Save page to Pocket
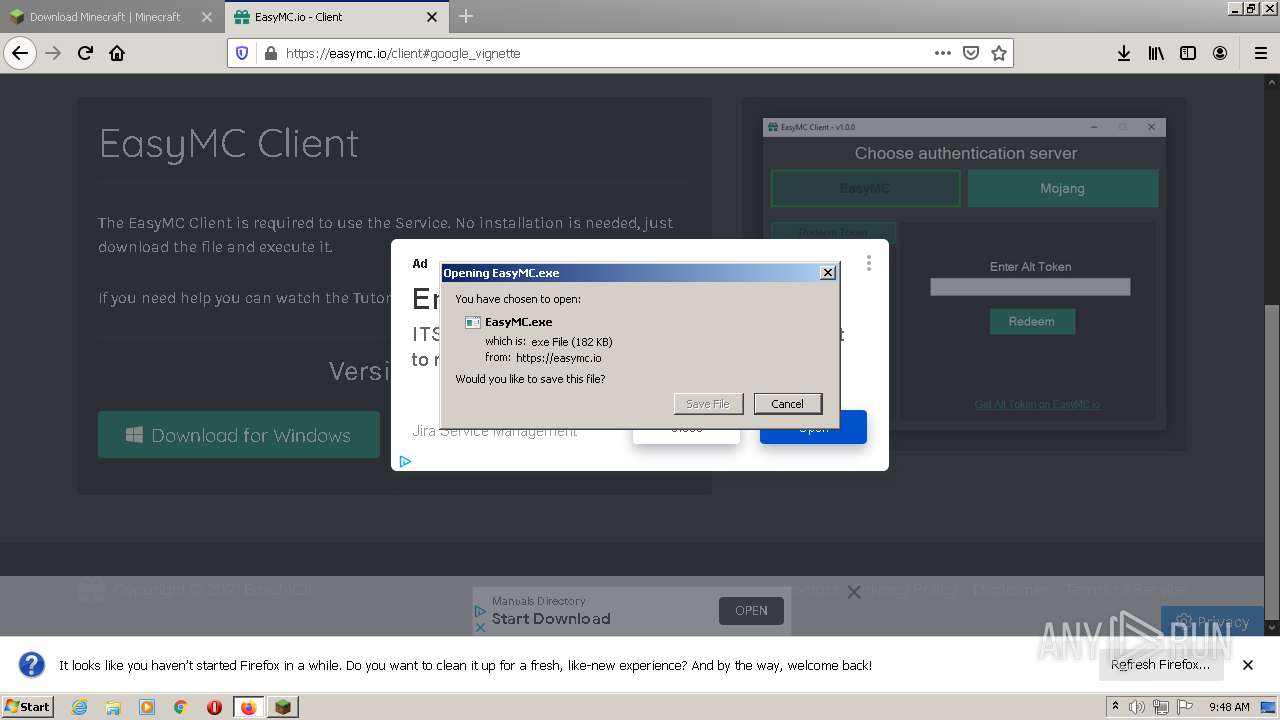 click(x=970, y=53)
